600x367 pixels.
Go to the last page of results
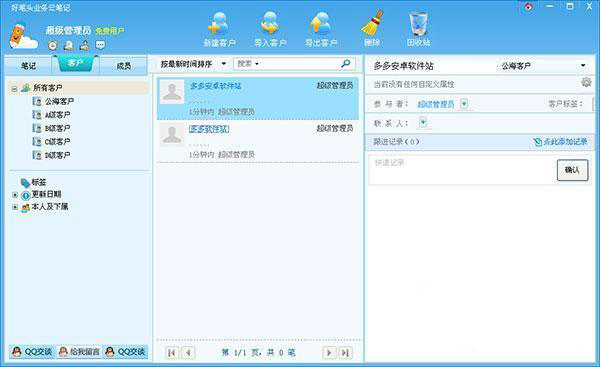click(345, 352)
